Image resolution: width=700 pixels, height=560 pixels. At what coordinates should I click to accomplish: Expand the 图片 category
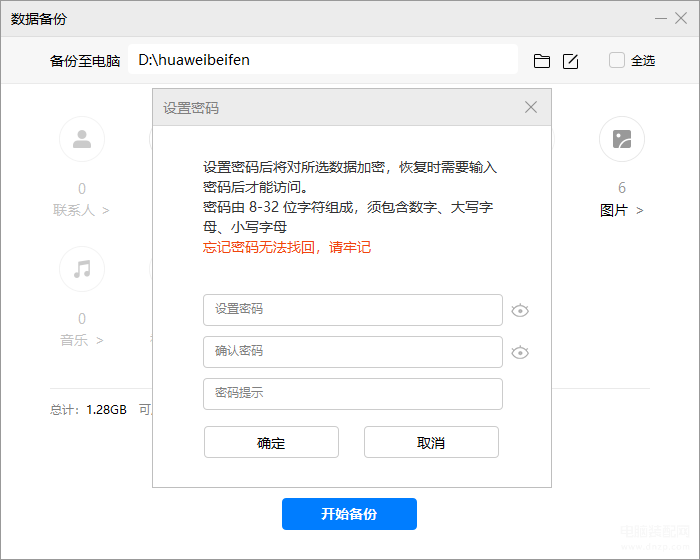pyautogui.click(x=621, y=210)
